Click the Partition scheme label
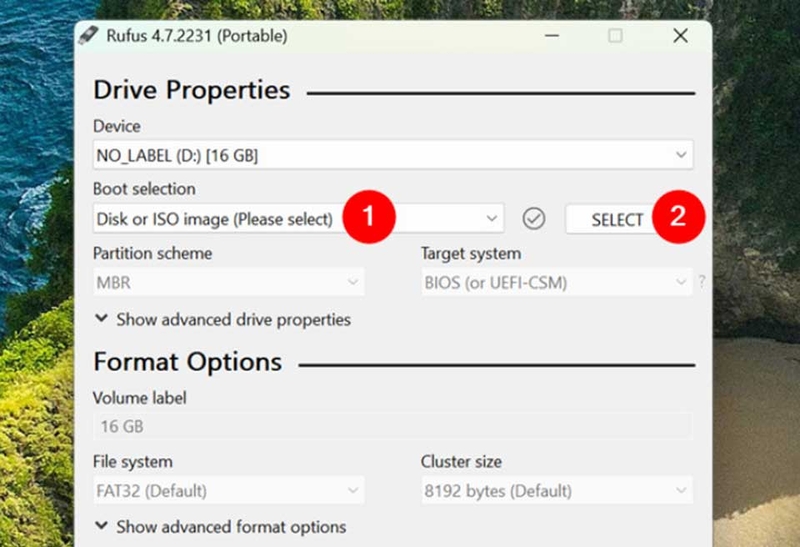 tap(153, 253)
